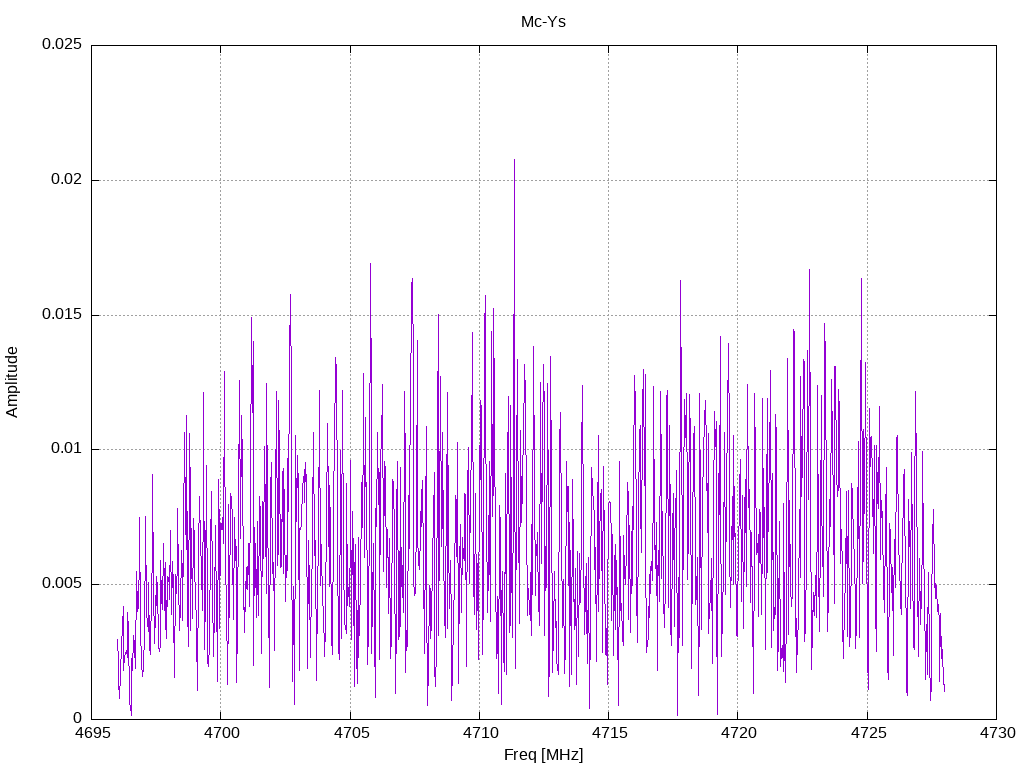
Task: Click the 4730 x-axis tick label
Action: [x=997, y=733]
